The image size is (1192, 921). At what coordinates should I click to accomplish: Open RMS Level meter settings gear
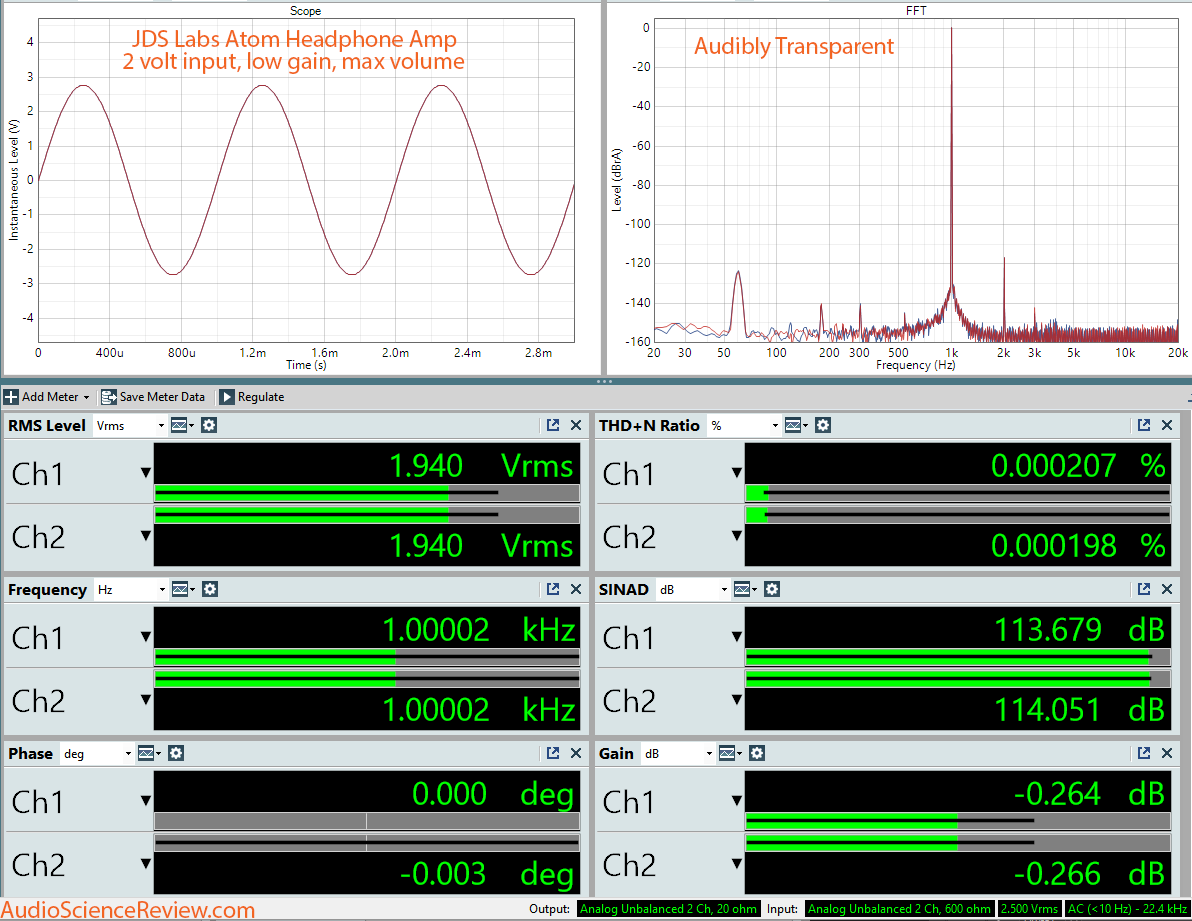pyautogui.click(x=209, y=426)
